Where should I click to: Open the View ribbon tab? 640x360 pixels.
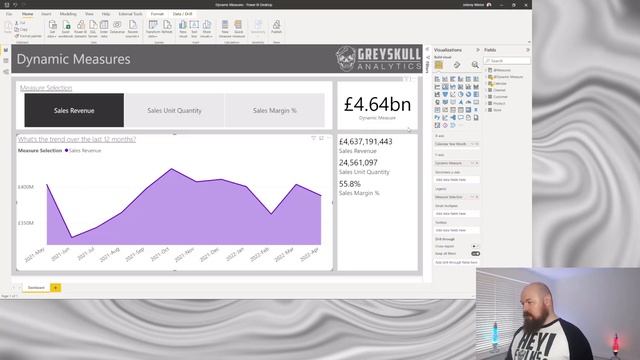point(89,14)
